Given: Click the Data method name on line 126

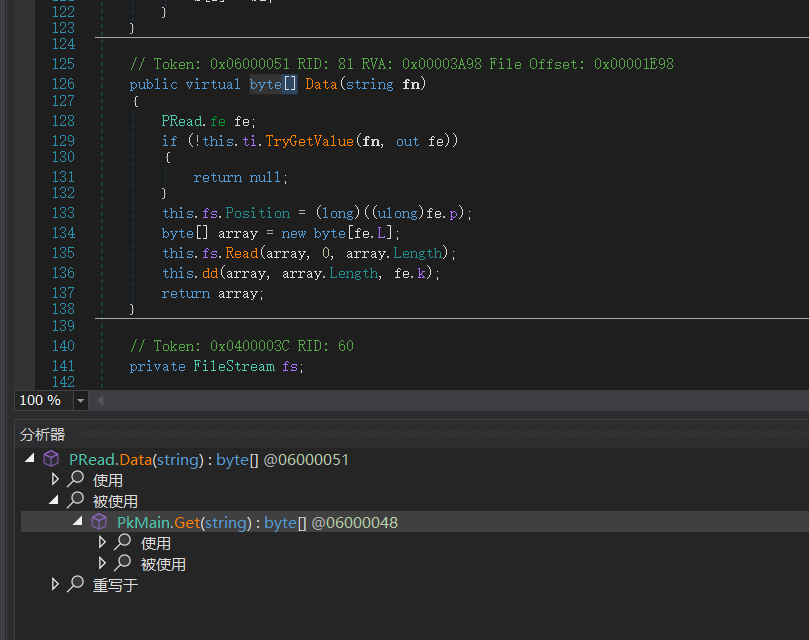Looking at the screenshot, I should tap(321, 84).
